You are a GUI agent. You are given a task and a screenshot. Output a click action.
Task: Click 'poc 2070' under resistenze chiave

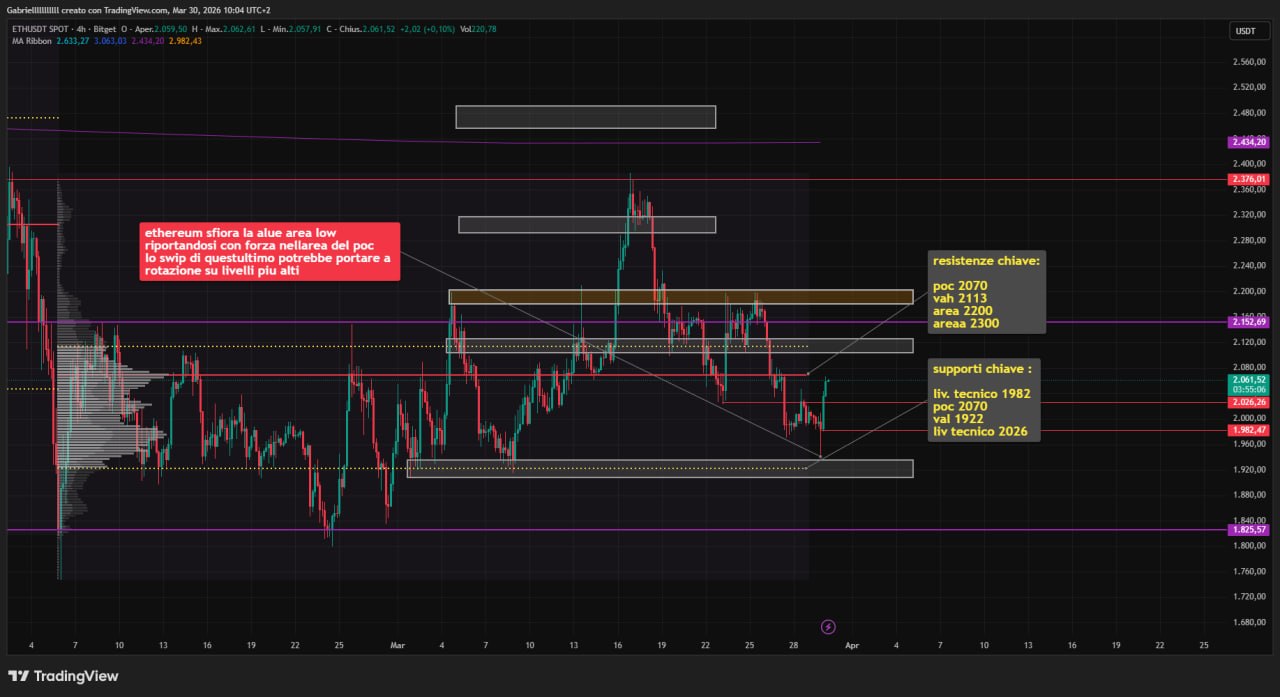pos(959,286)
